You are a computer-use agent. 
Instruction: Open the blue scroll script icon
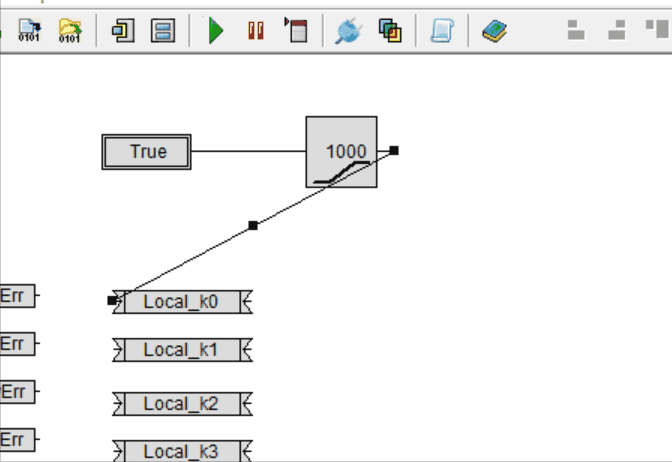pyautogui.click(x=442, y=30)
